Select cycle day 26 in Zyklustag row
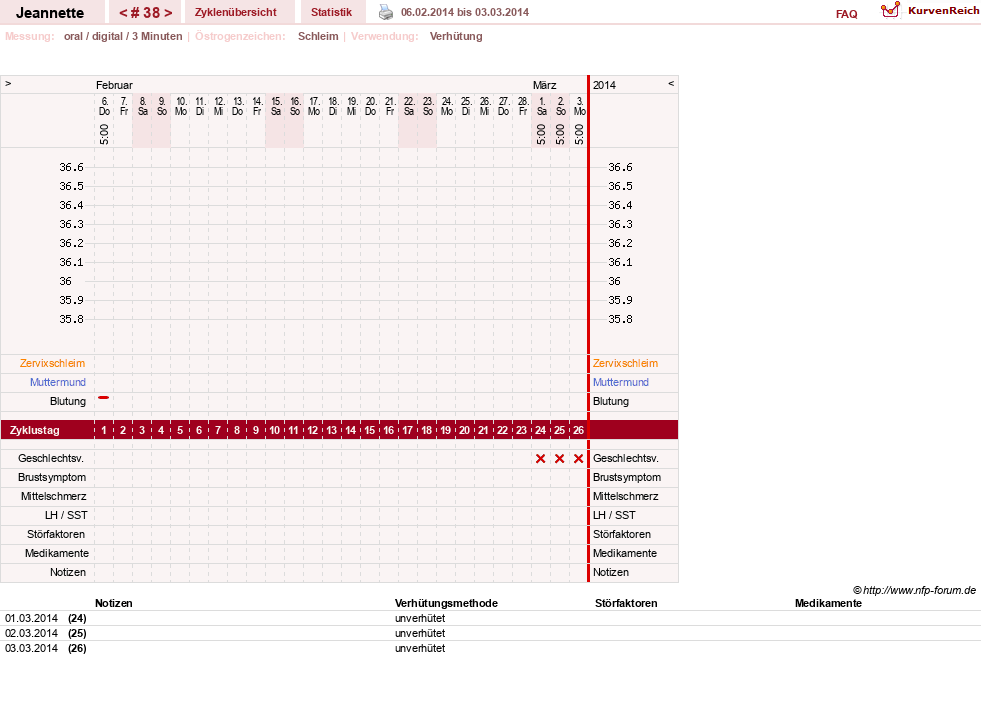981x702 pixels. pyautogui.click(x=579, y=430)
